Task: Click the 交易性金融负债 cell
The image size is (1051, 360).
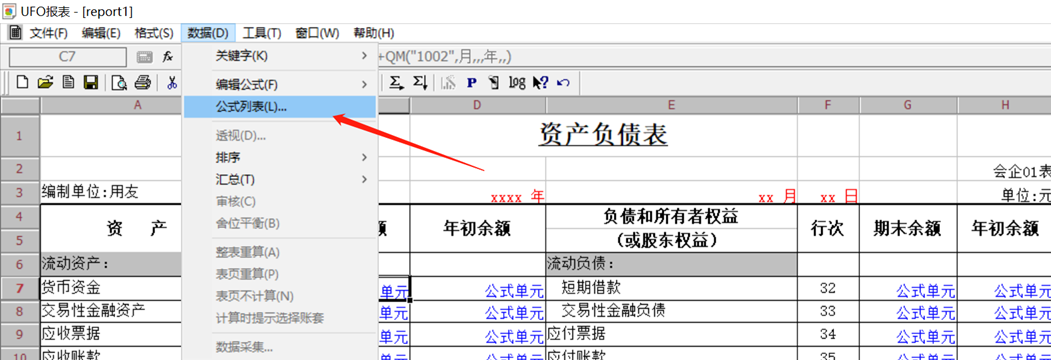Action: 672,310
